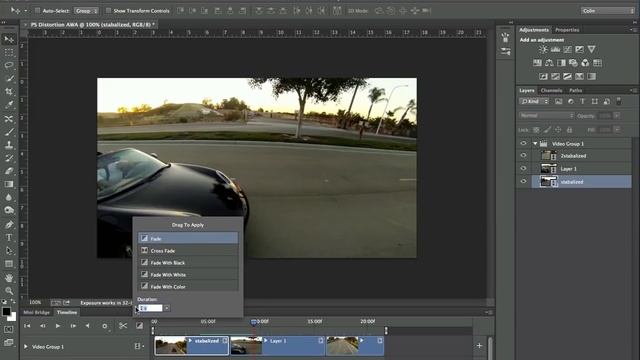
Task: Select the Move tool
Action: coord(9,39)
